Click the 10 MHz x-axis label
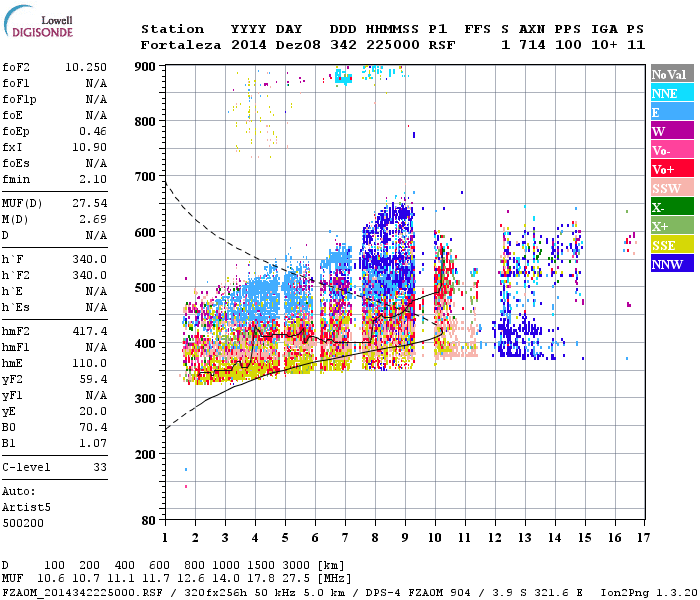700x600 pixels. coord(435,538)
